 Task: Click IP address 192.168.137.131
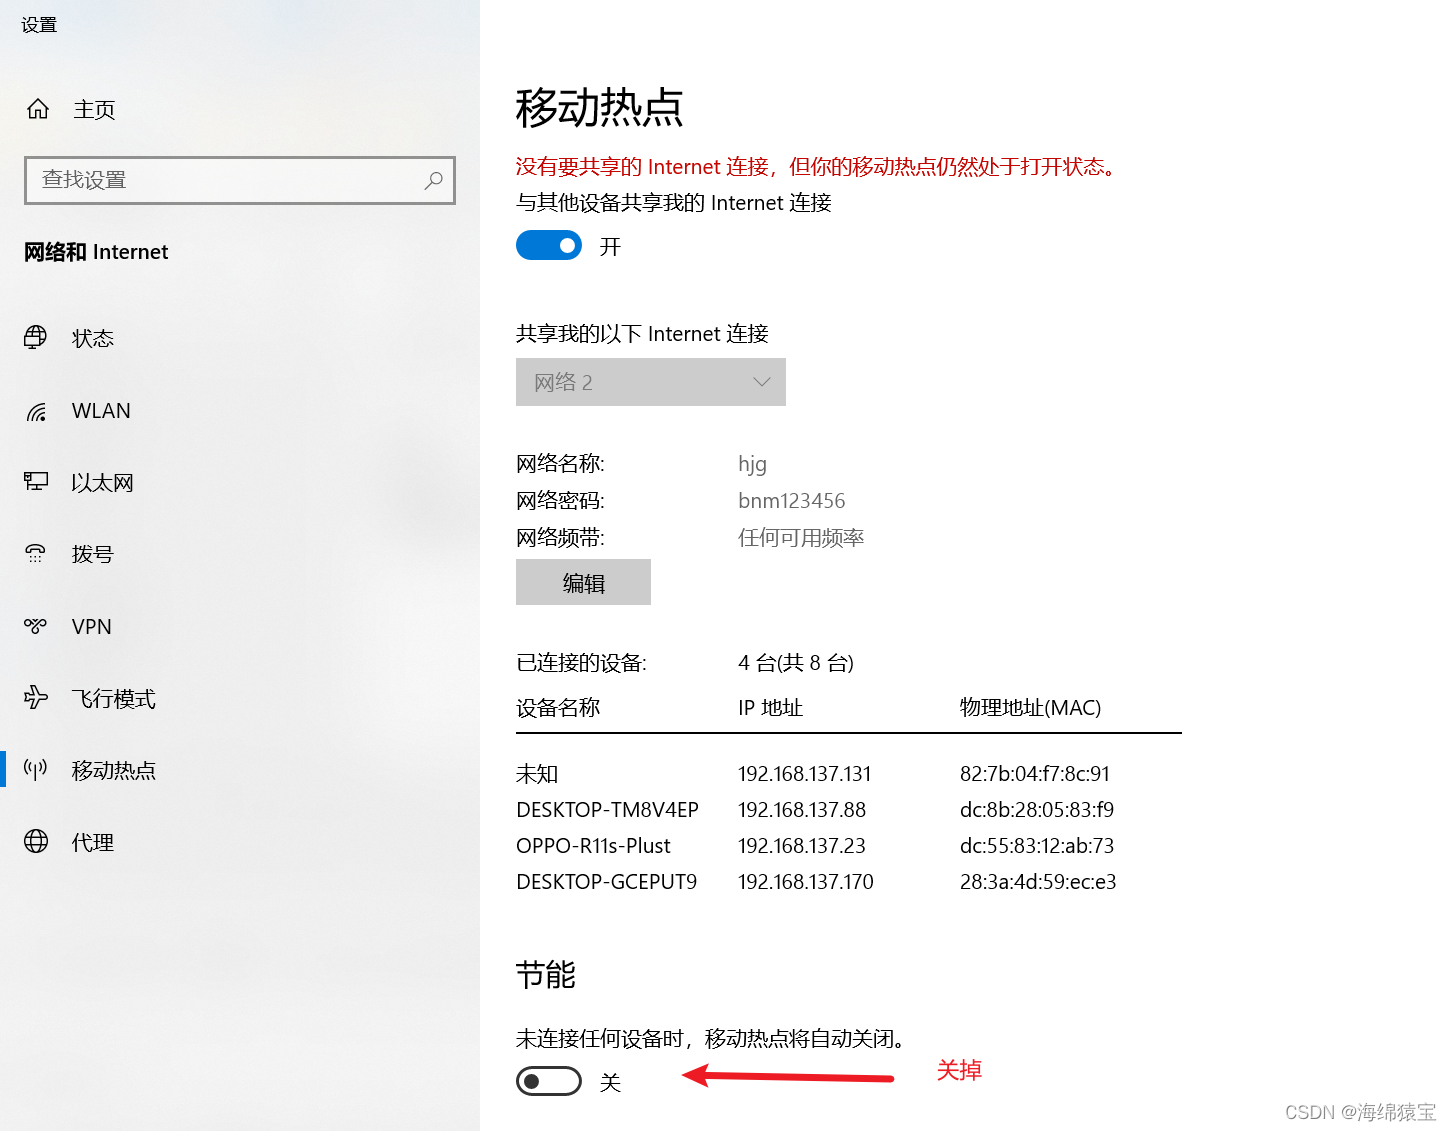pyautogui.click(x=805, y=774)
